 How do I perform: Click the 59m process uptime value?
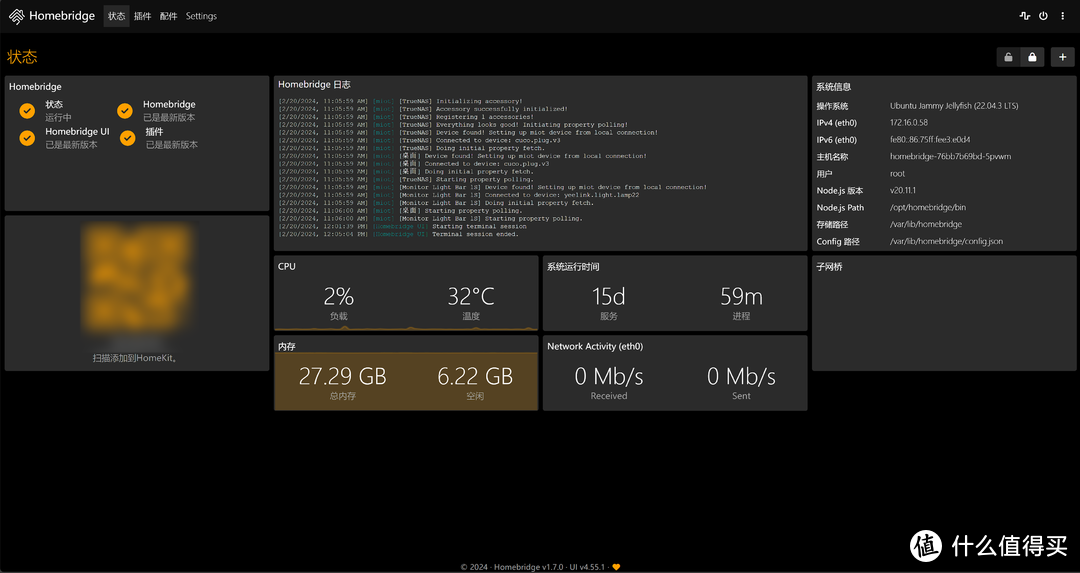[741, 296]
